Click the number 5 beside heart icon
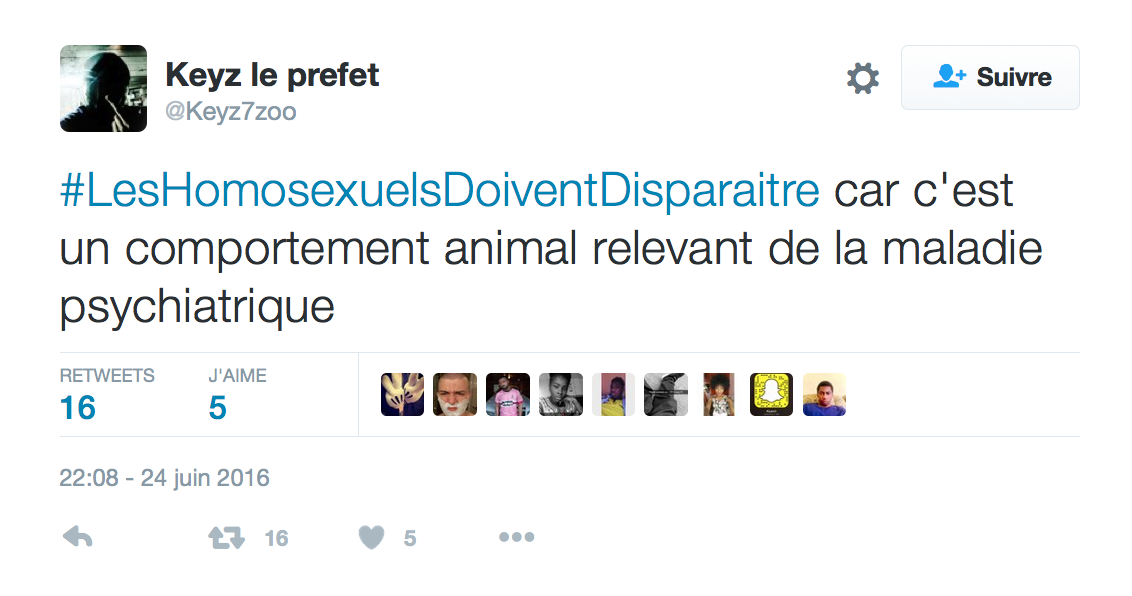 click(x=410, y=539)
